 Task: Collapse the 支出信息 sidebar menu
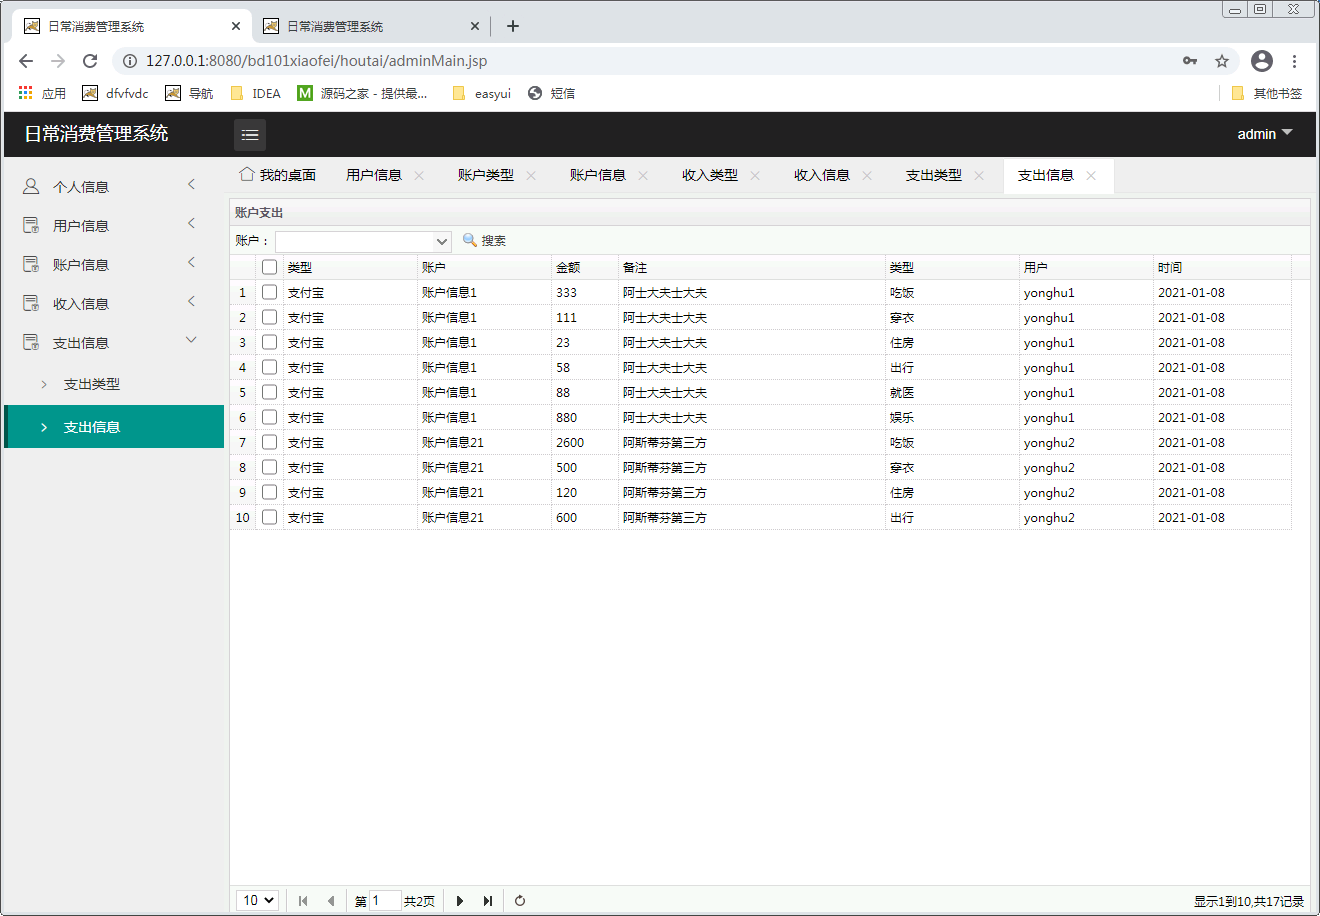point(192,340)
